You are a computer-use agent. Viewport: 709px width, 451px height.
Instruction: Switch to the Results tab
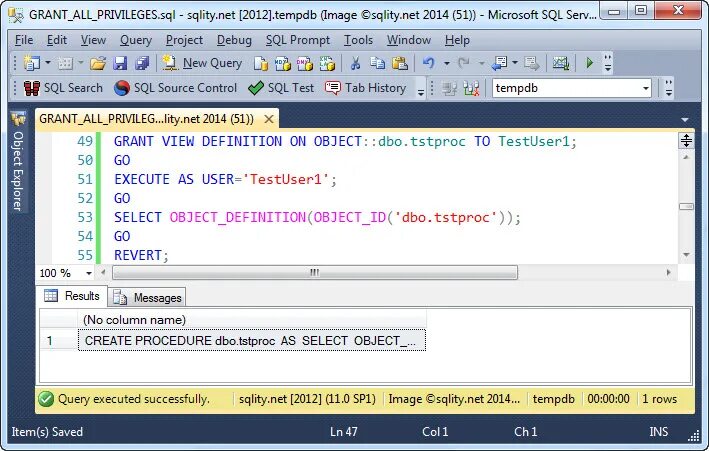point(72,296)
